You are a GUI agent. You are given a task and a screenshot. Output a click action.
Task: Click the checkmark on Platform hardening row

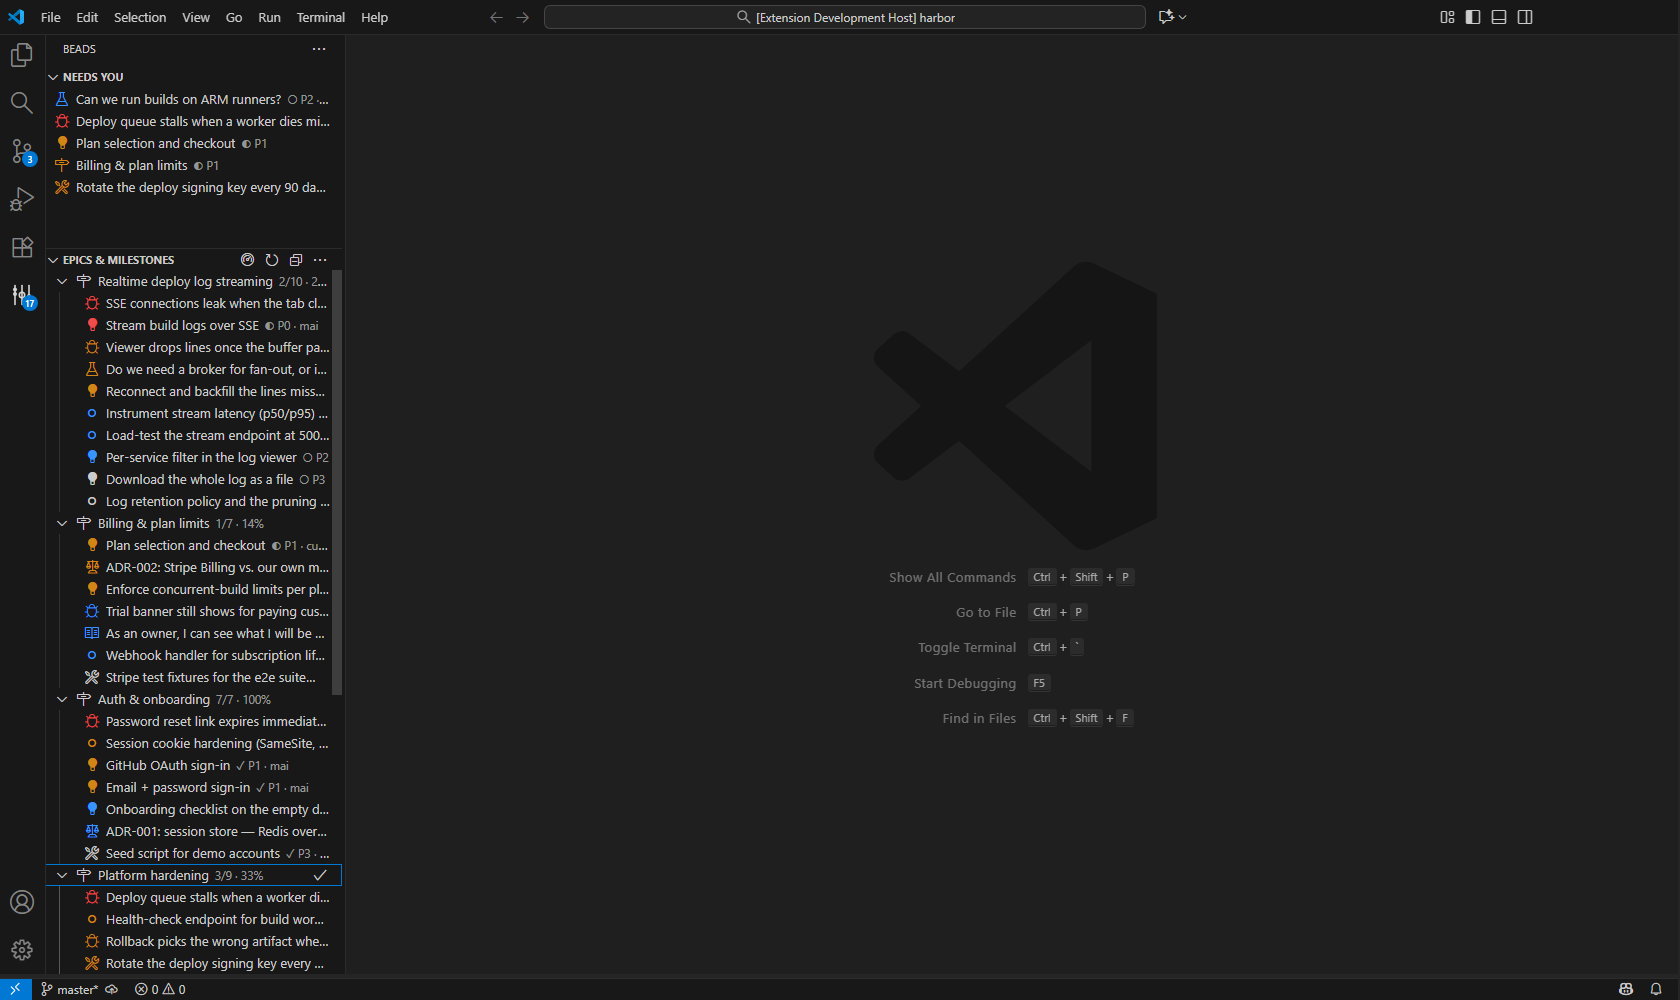click(x=320, y=875)
